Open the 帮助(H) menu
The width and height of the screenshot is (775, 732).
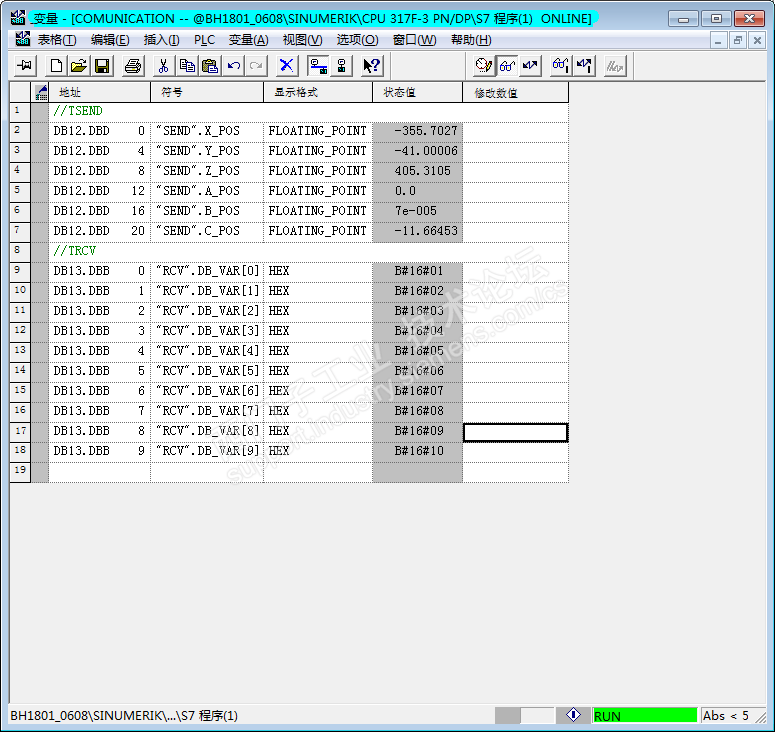pyautogui.click(x=471, y=40)
